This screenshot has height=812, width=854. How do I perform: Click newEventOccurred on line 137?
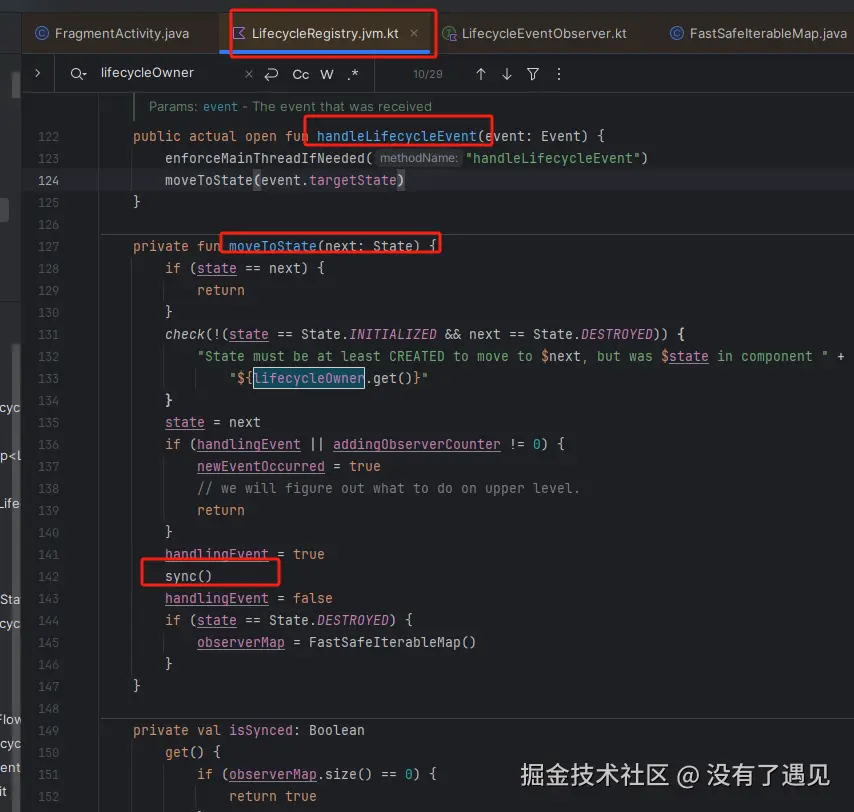click(x=260, y=466)
